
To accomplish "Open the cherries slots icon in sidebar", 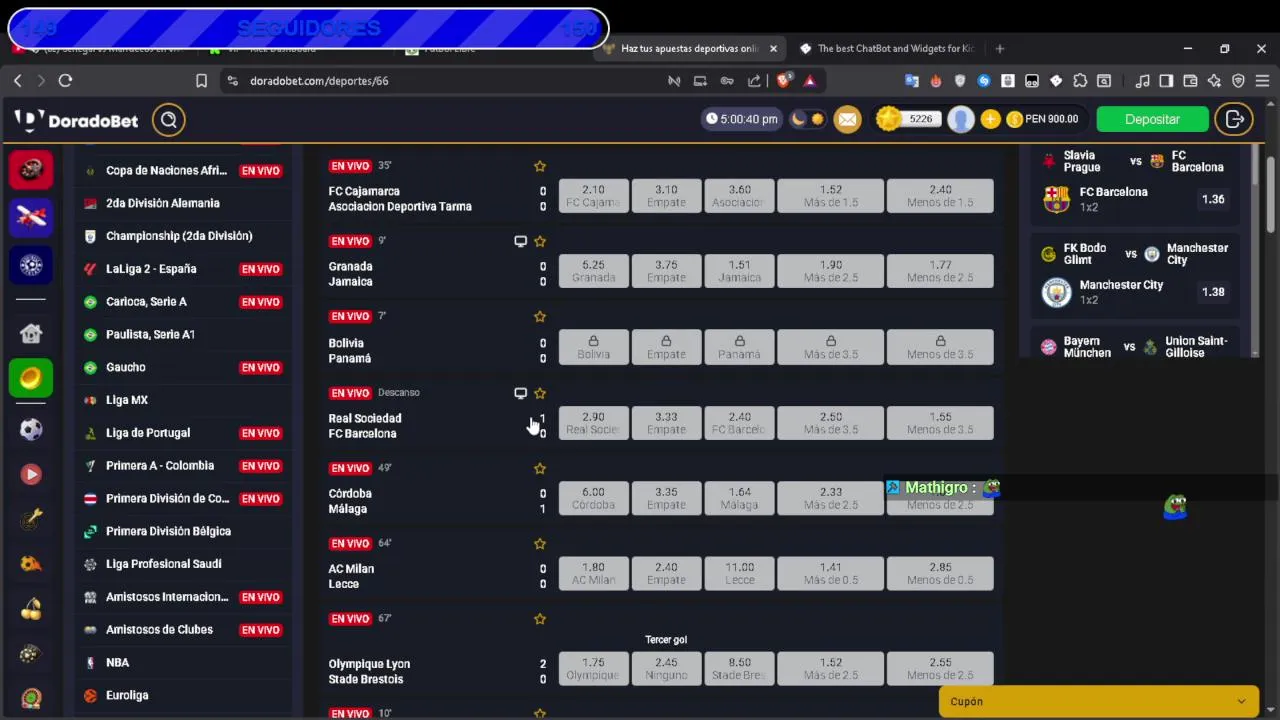I will click(31, 609).
